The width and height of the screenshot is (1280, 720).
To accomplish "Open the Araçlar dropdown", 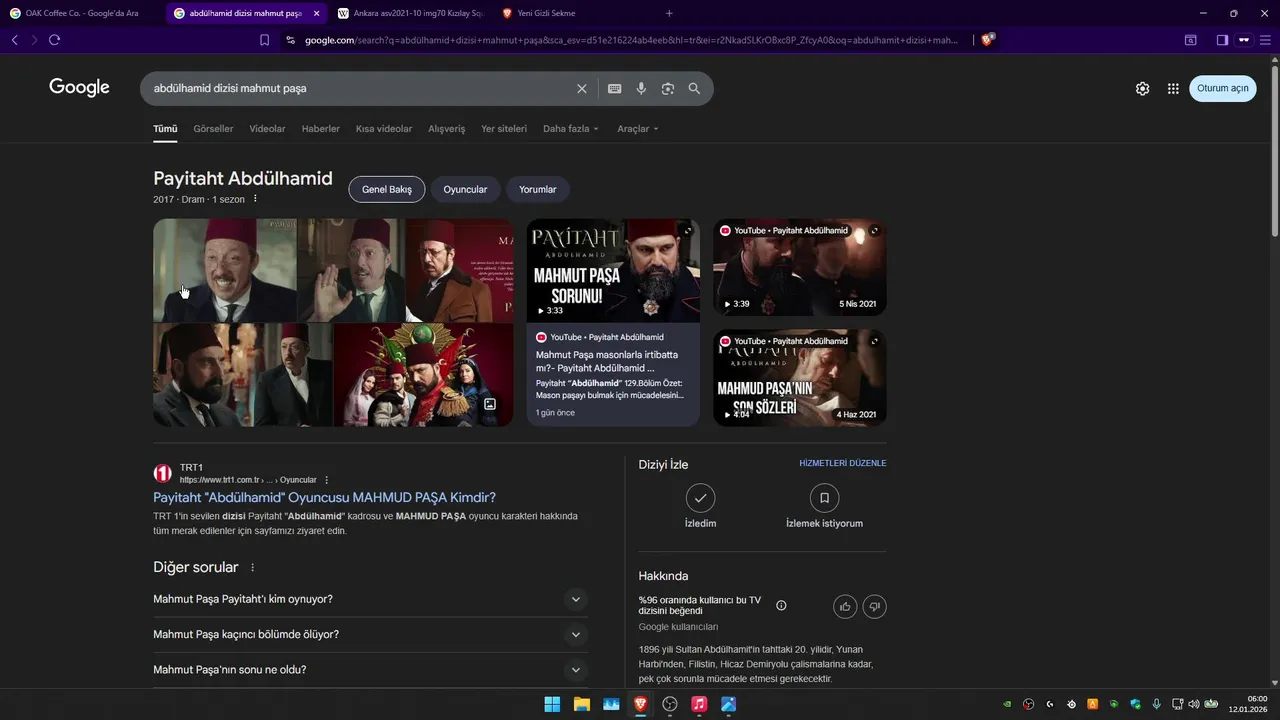I will 638,129.
